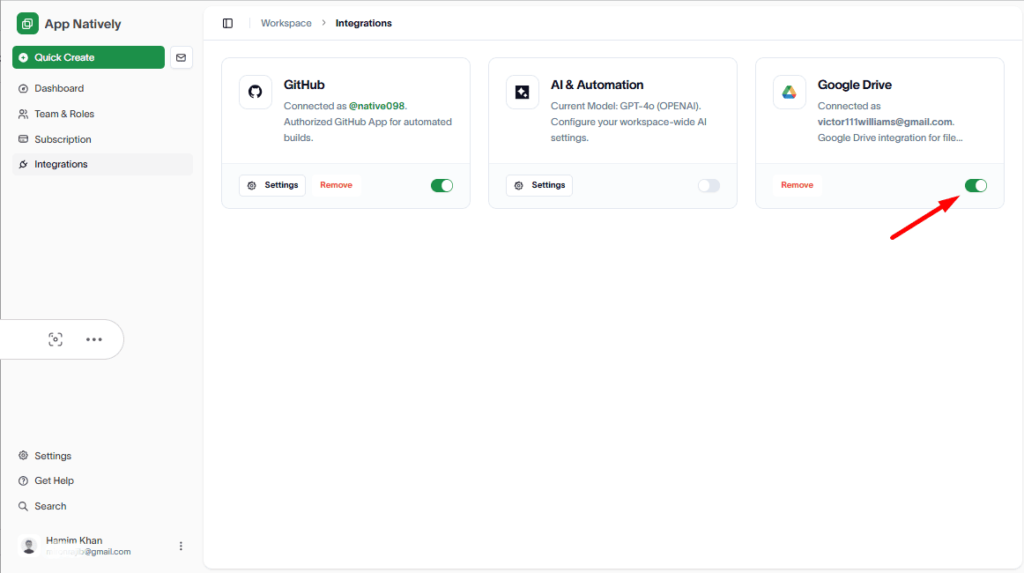Click the Quick Create button

click(x=88, y=57)
